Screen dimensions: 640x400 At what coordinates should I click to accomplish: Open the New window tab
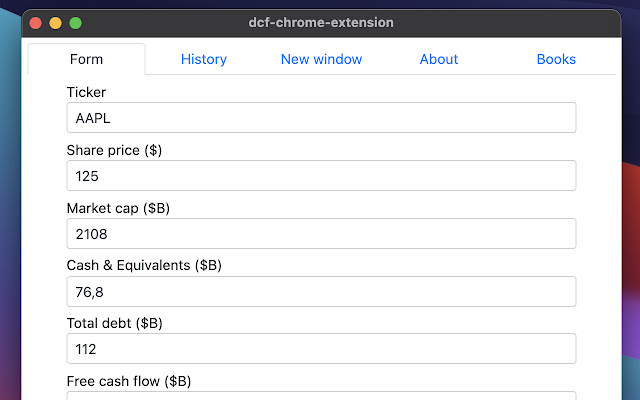tap(321, 59)
